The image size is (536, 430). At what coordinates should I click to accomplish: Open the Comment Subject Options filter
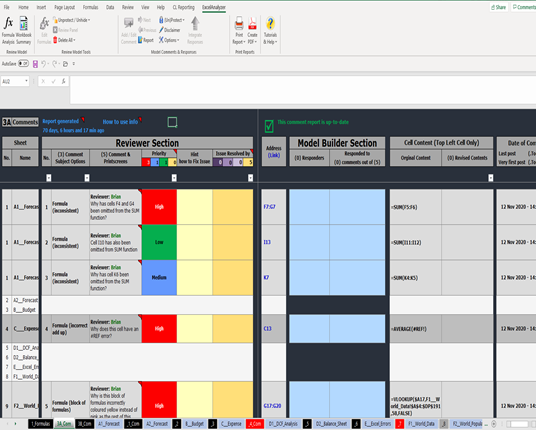pyautogui.click(x=87, y=178)
